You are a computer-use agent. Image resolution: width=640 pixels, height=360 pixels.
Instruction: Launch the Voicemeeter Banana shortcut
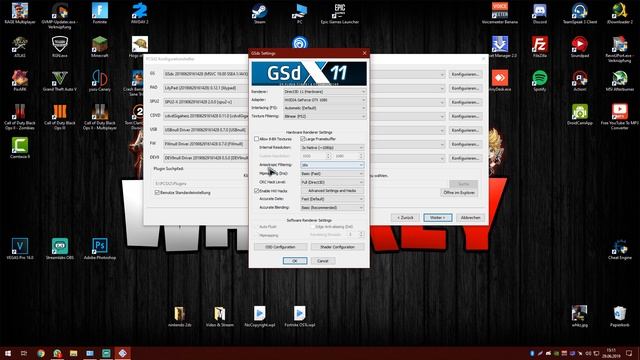(500, 13)
